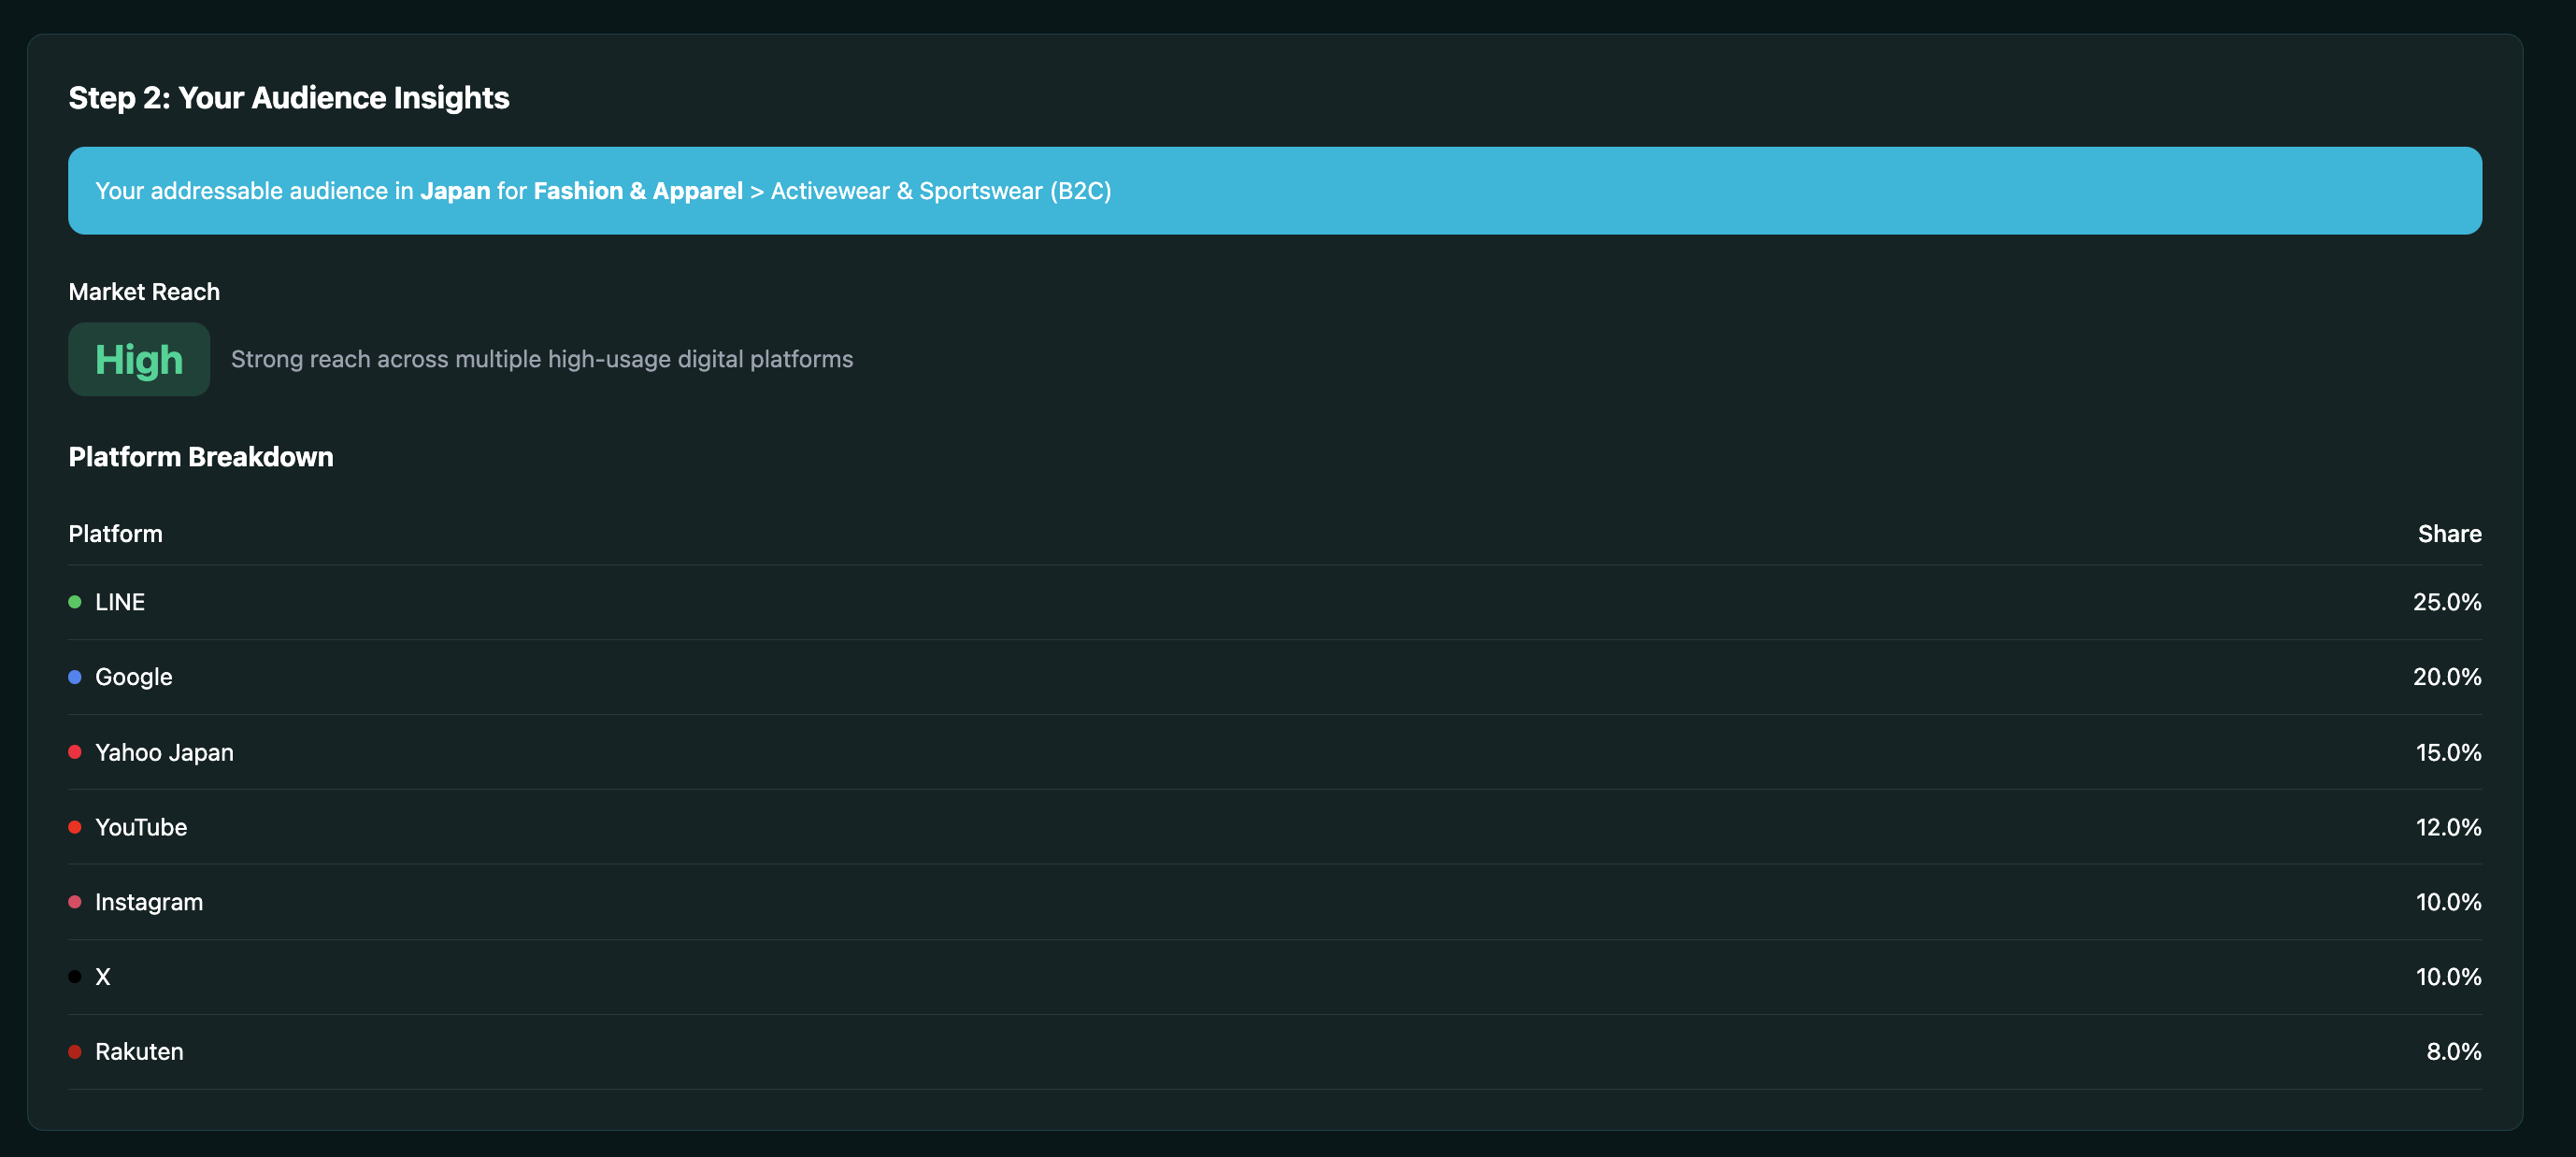Click the blue audience summary banner
This screenshot has width=2576, height=1157.
click(x=1274, y=190)
